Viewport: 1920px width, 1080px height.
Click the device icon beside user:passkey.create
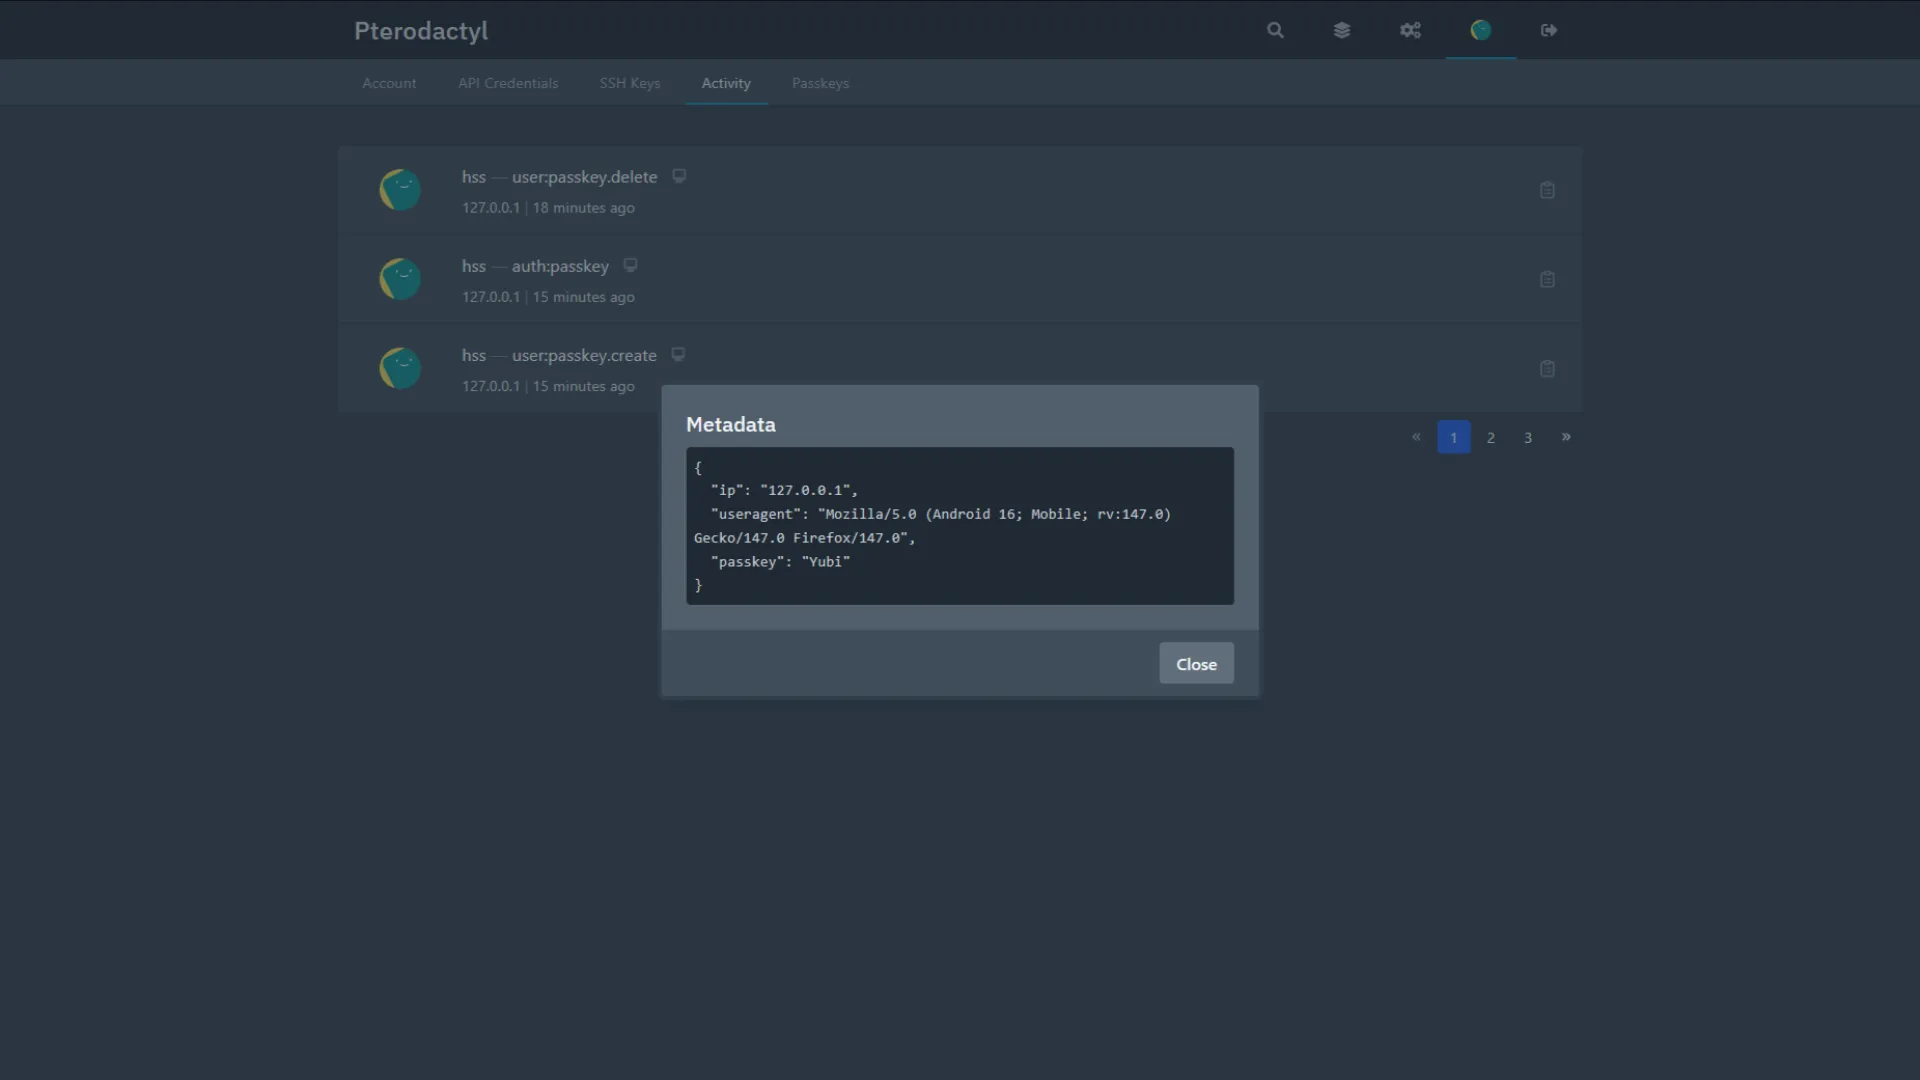click(x=678, y=354)
